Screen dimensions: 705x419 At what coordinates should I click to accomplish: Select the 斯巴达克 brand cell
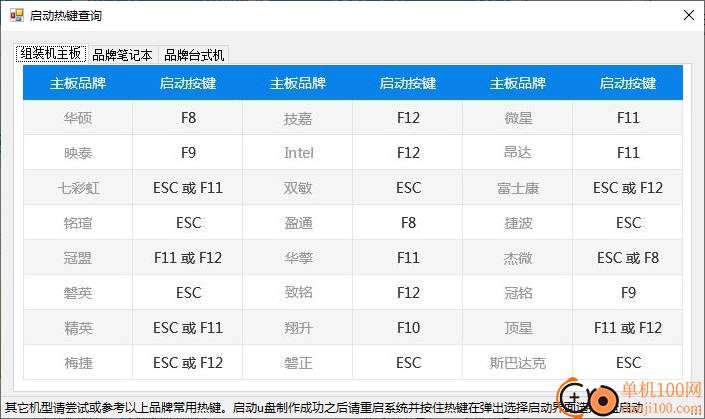click(x=518, y=363)
